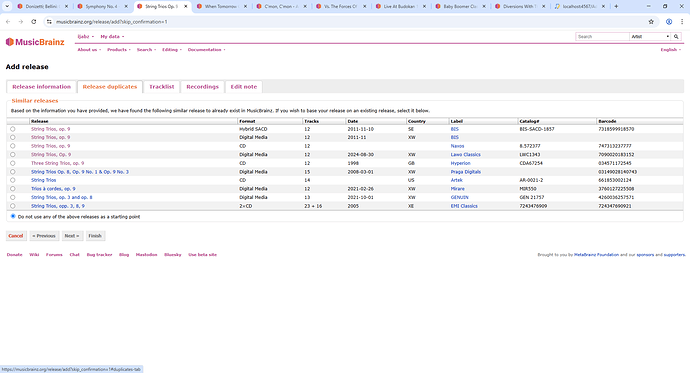690x373 pixels.
Task: Expand the Editing menu
Action: [x=172, y=50]
